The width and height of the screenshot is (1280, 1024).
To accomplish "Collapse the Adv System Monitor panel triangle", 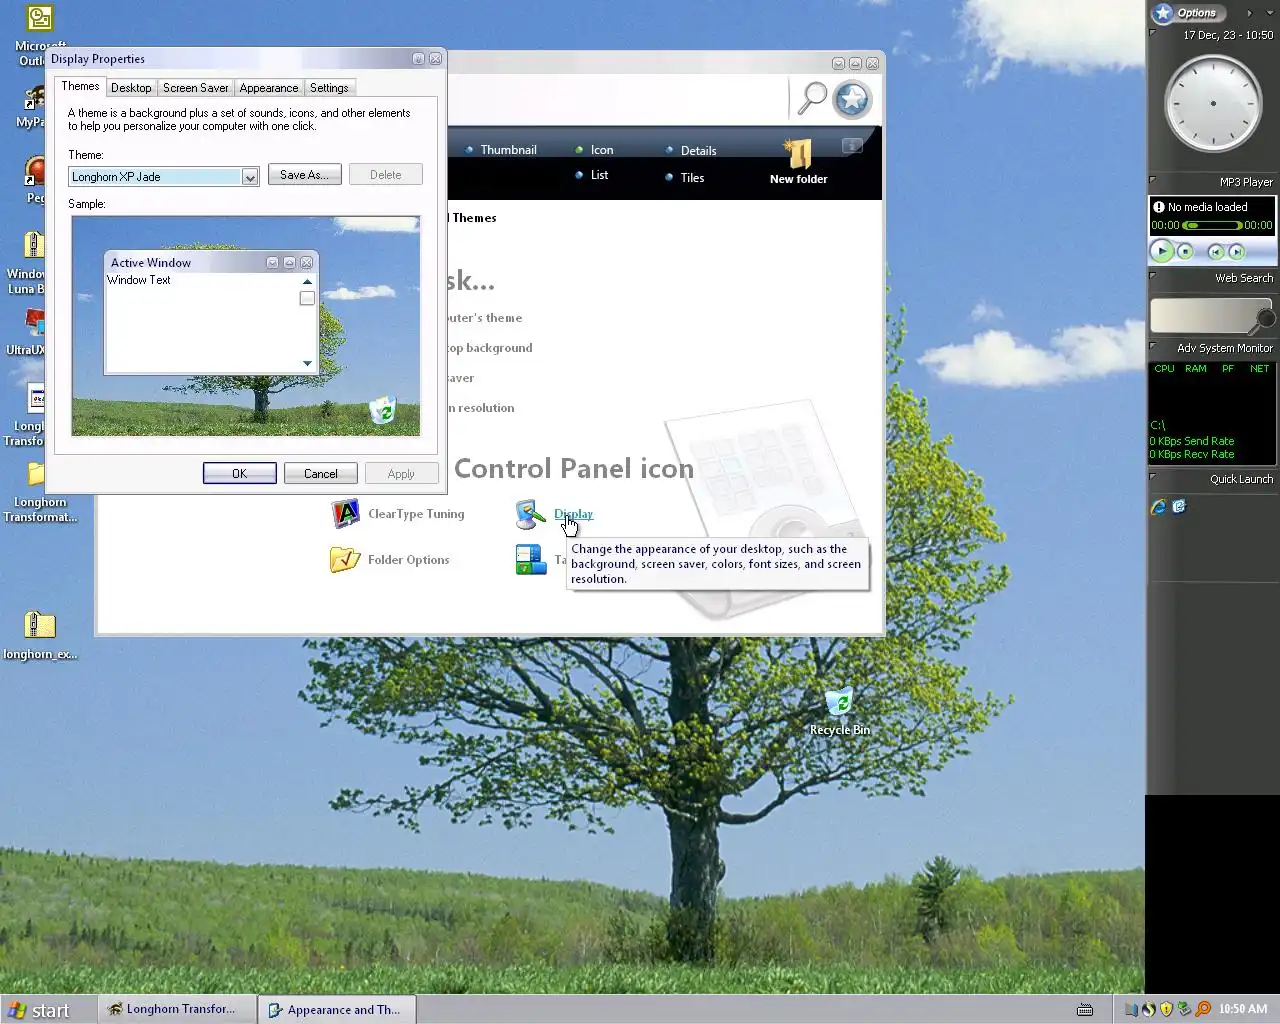I will [x=1153, y=346].
